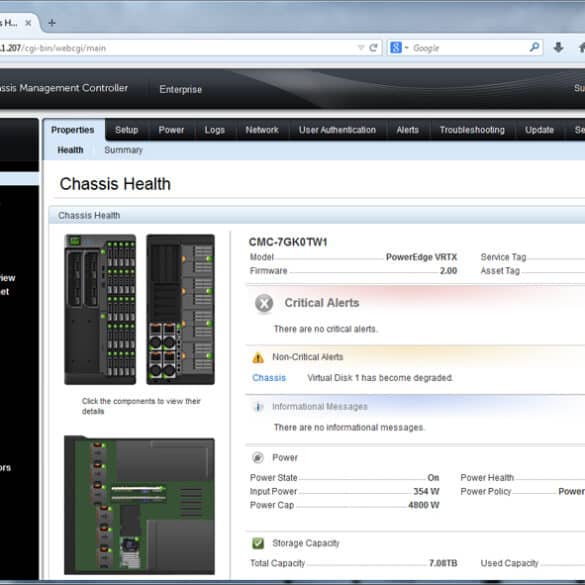Click the top-down chassis internals image
Image resolution: width=585 pixels, height=585 pixels.
(139, 505)
